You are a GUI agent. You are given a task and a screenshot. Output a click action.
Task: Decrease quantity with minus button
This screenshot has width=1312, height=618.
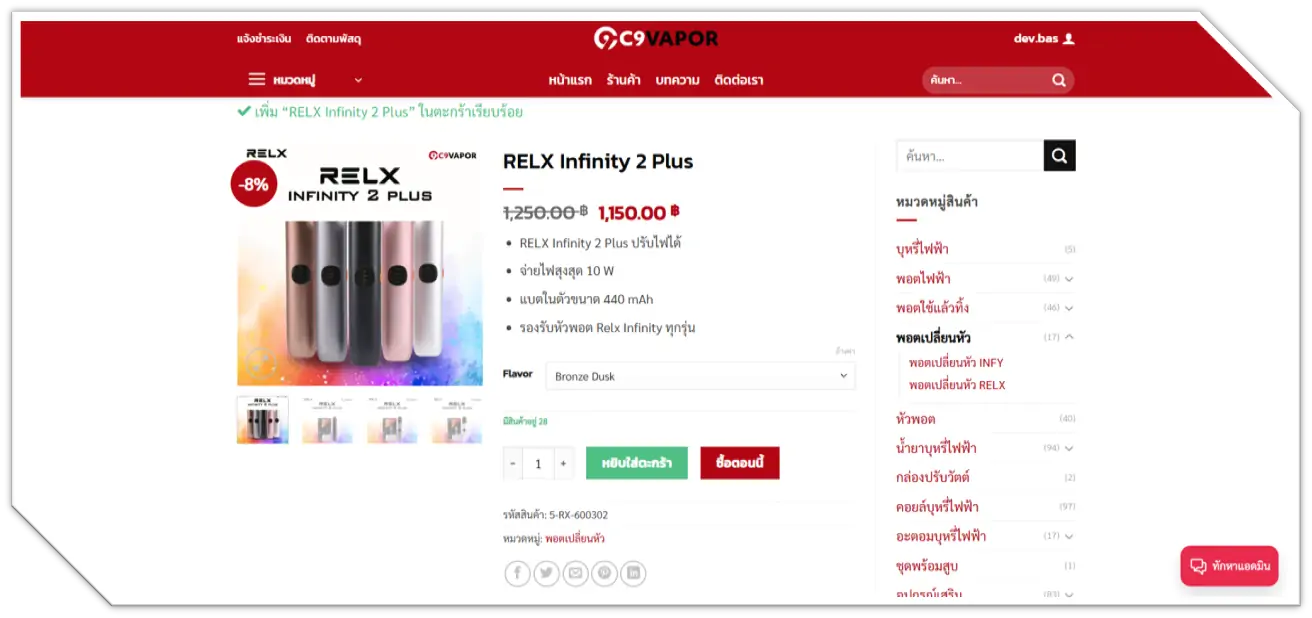pos(513,463)
